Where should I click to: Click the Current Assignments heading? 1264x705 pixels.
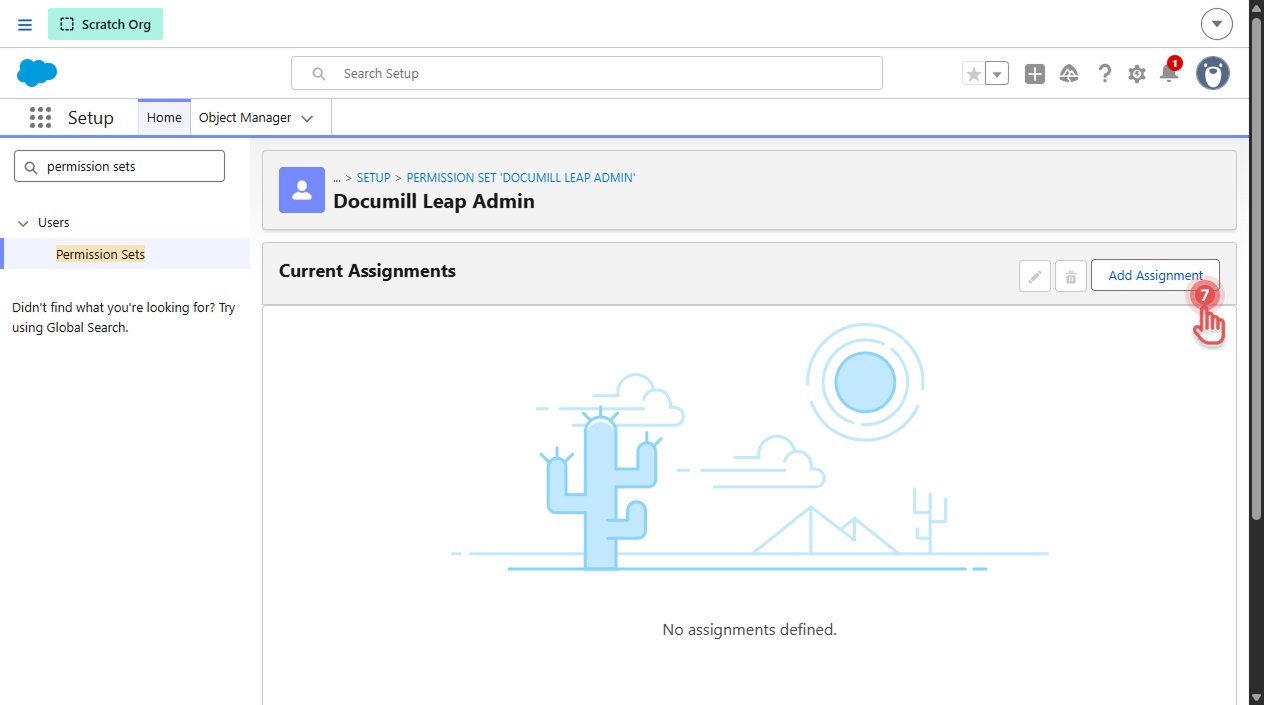(367, 271)
